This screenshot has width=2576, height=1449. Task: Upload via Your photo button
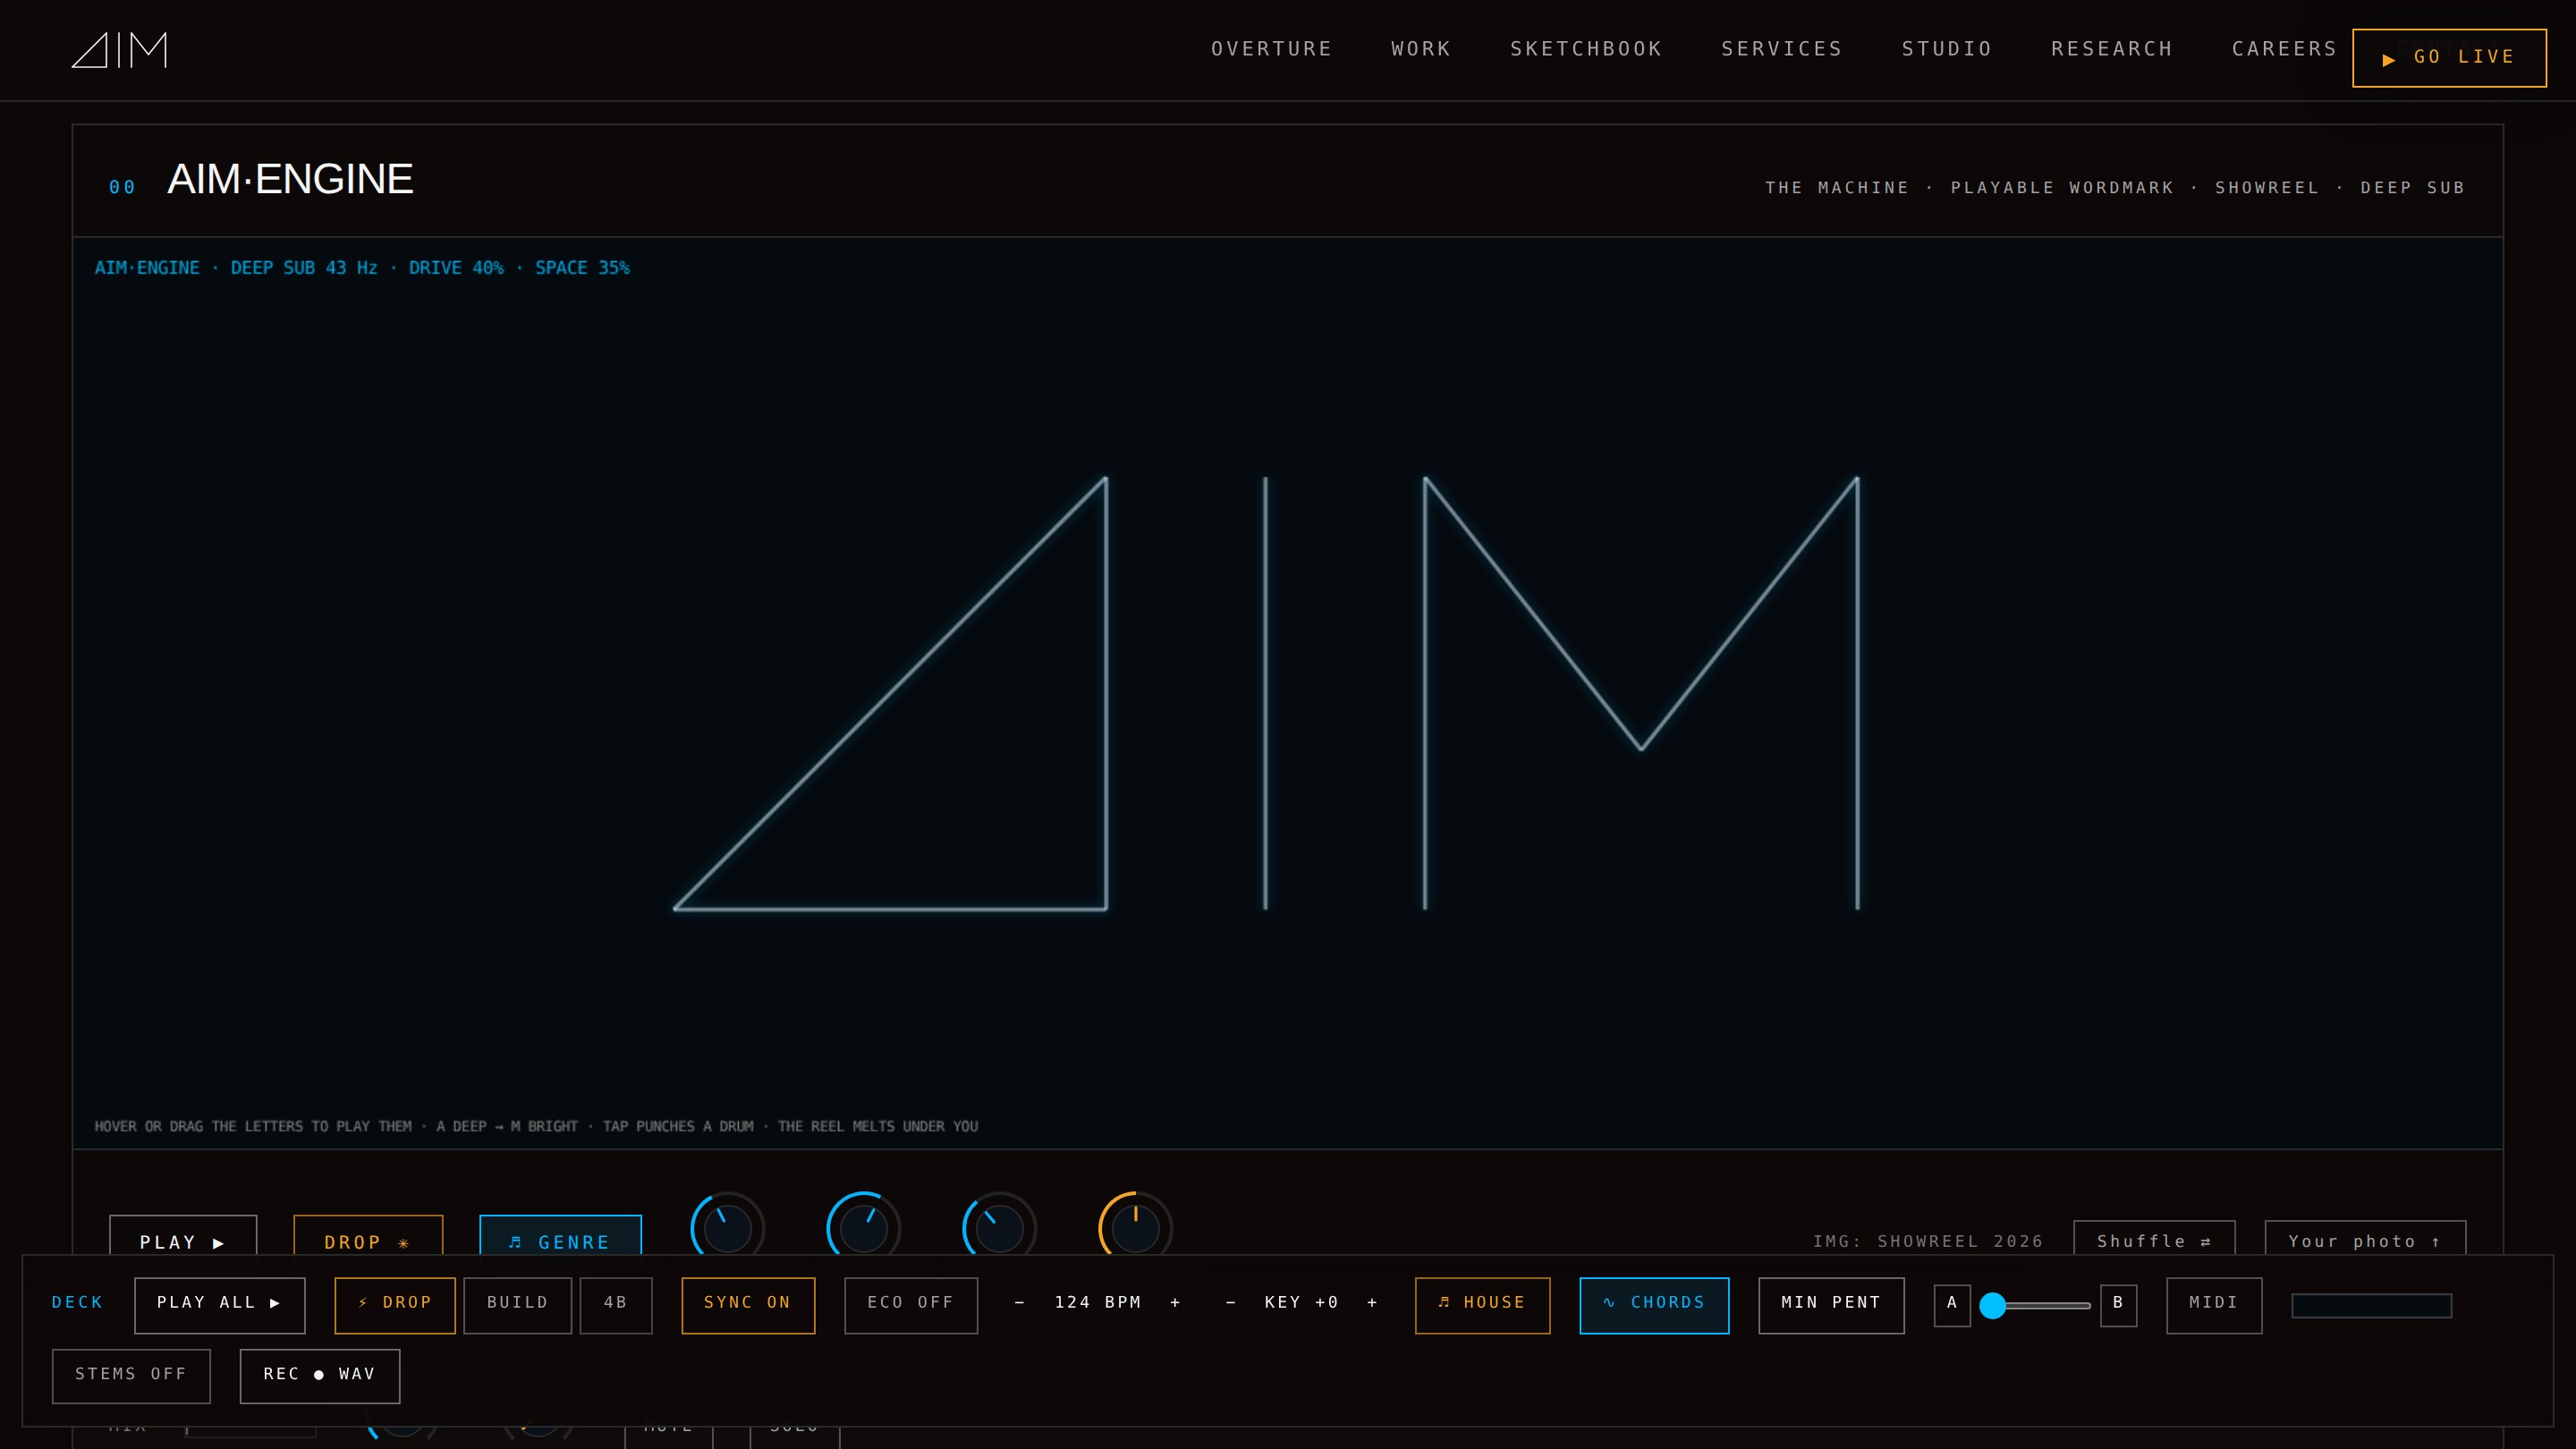coord(2365,1240)
